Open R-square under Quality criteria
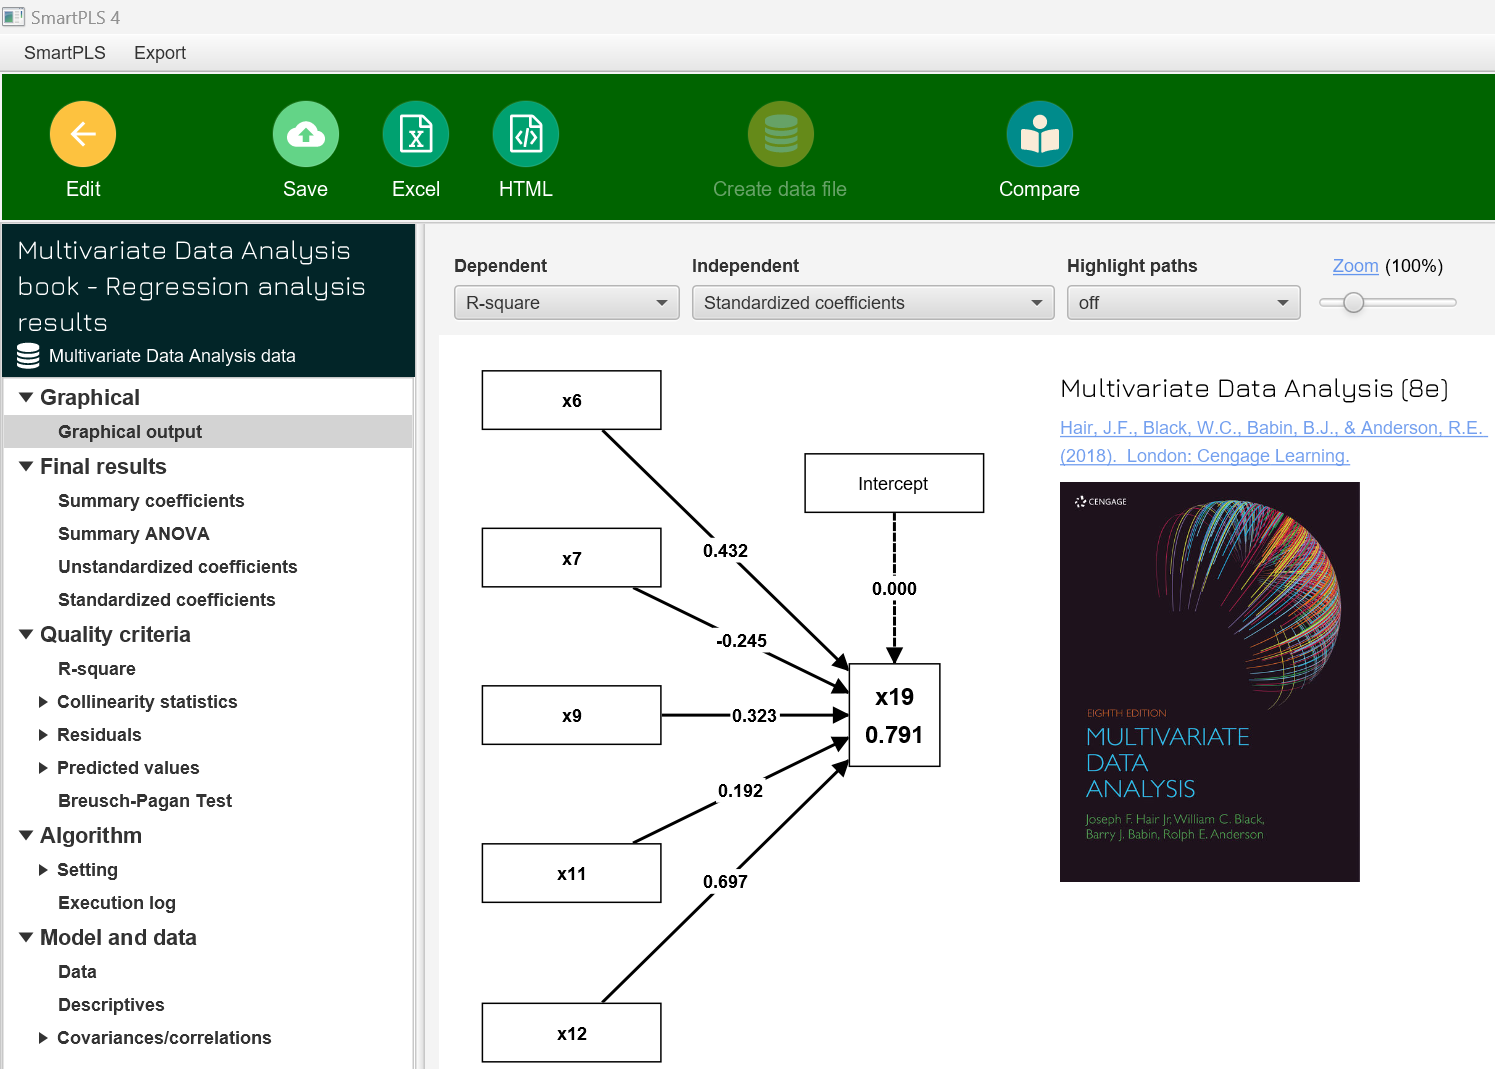Viewport: 1495px width, 1069px height. coord(97,669)
